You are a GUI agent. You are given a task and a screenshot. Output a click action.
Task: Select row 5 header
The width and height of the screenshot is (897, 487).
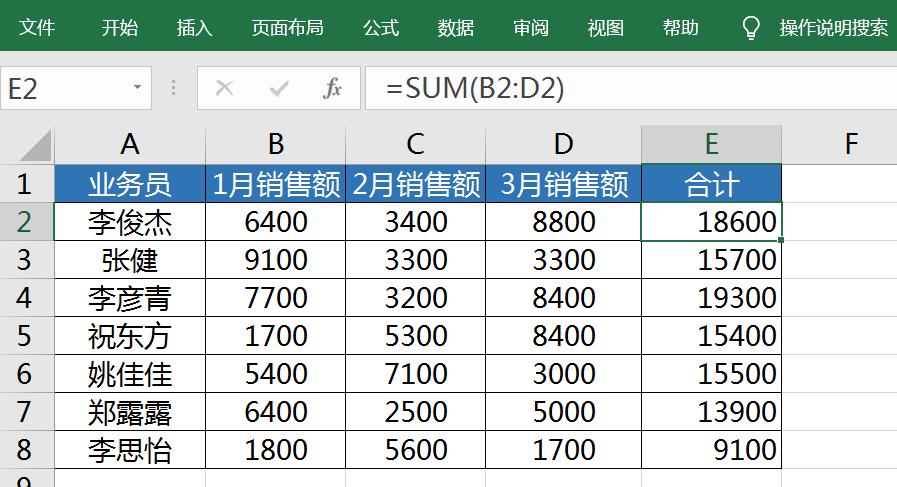tap(27, 335)
